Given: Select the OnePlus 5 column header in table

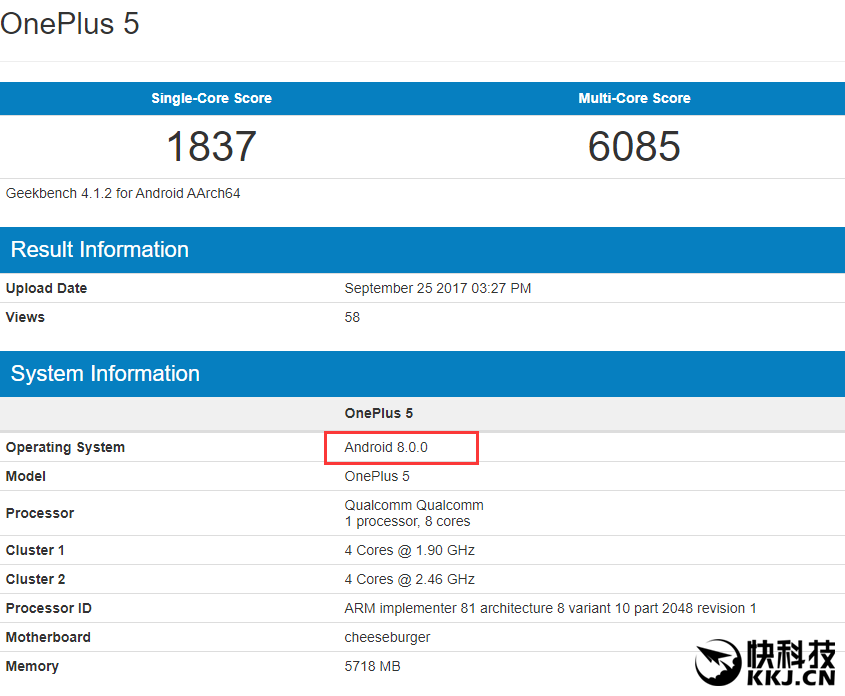Looking at the screenshot, I should click(x=379, y=413).
